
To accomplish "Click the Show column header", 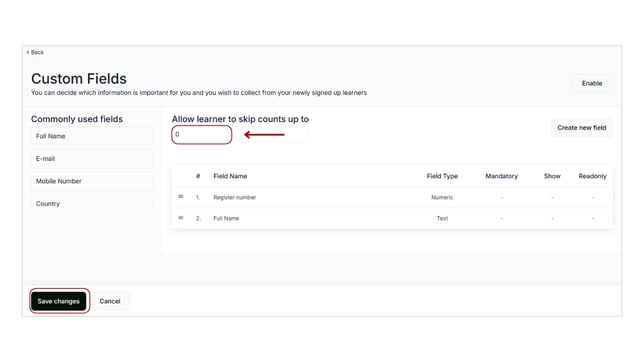I will click(x=552, y=176).
